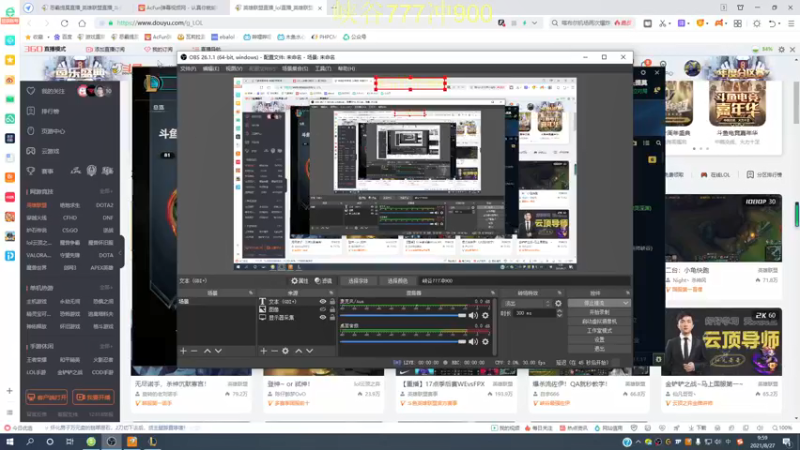This screenshot has width=800, height=450.
Task: Move the selected source up
Action: click(x=298, y=351)
